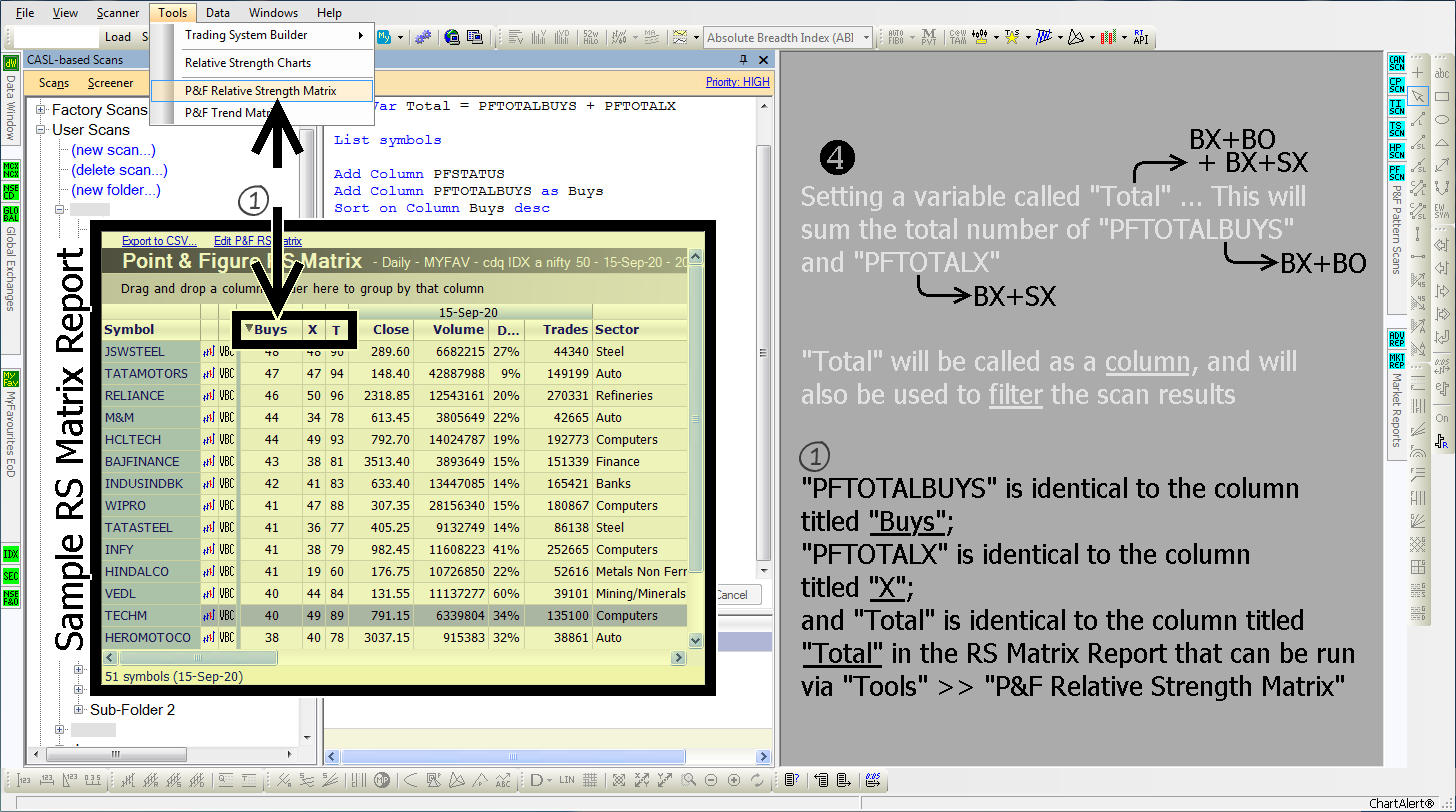1456x812 pixels.
Task: Click the (delete scan...) link
Action: pyautogui.click(x=119, y=170)
